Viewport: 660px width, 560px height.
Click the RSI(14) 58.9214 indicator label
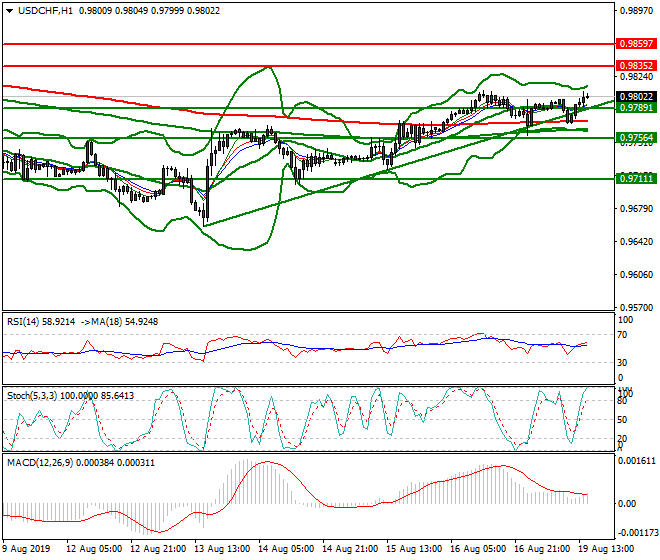tap(41, 322)
